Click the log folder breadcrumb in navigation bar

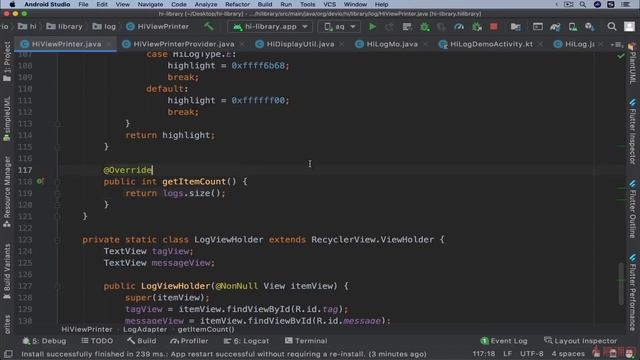(x=104, y=27)
